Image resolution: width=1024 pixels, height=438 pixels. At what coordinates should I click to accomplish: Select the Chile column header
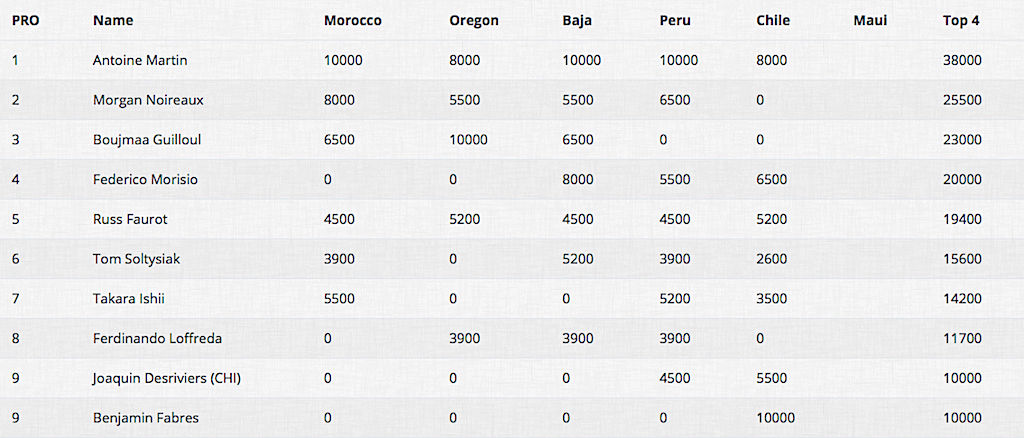click(773, 20)
